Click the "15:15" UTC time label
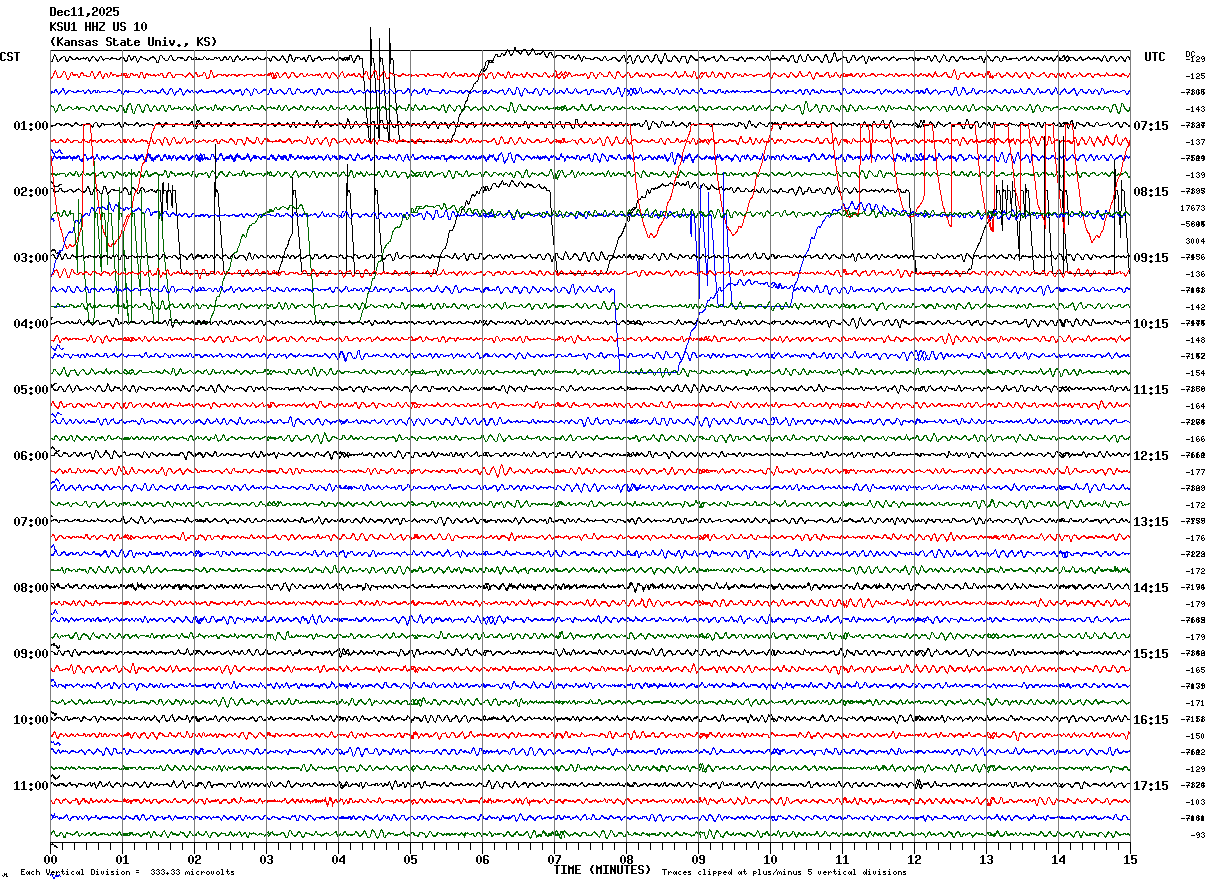This screenshot has height=886, width=1210. (x=1151, y=654)
